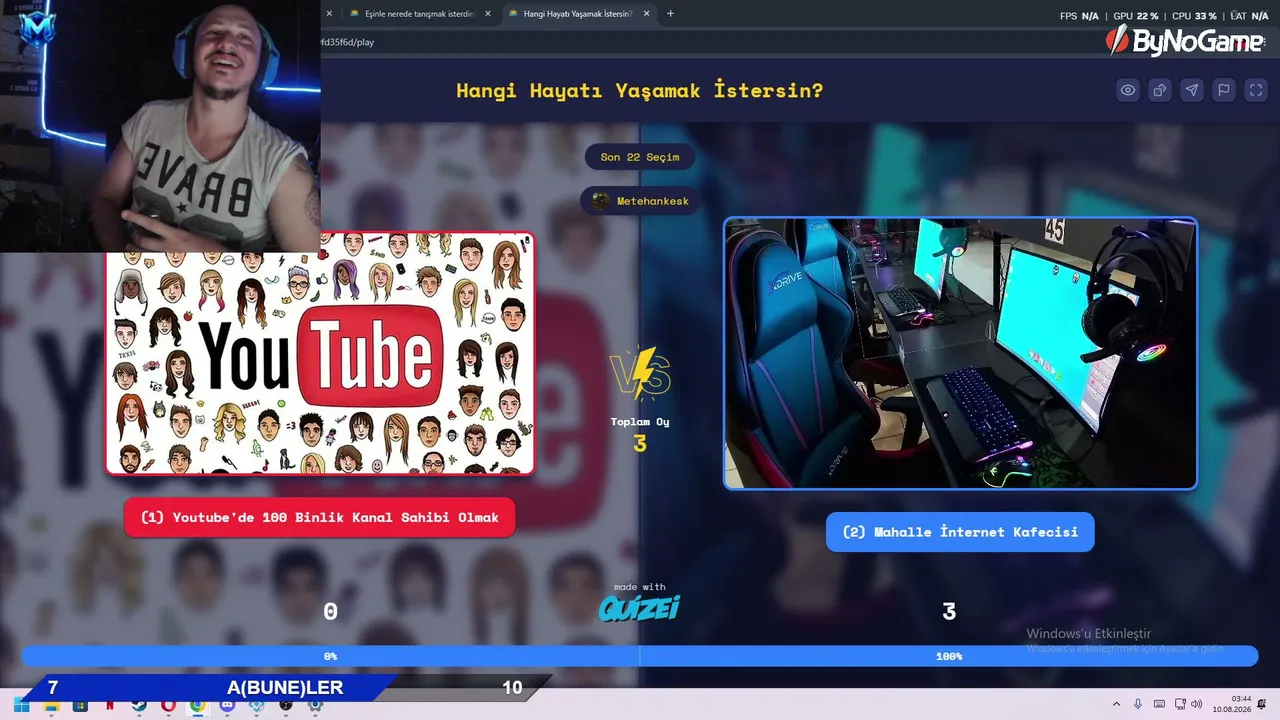Viewport: 1280px width, 720px height.
Task: Open Discord from the taskbar
Action: pyautogui.click(x=227, y=705)
